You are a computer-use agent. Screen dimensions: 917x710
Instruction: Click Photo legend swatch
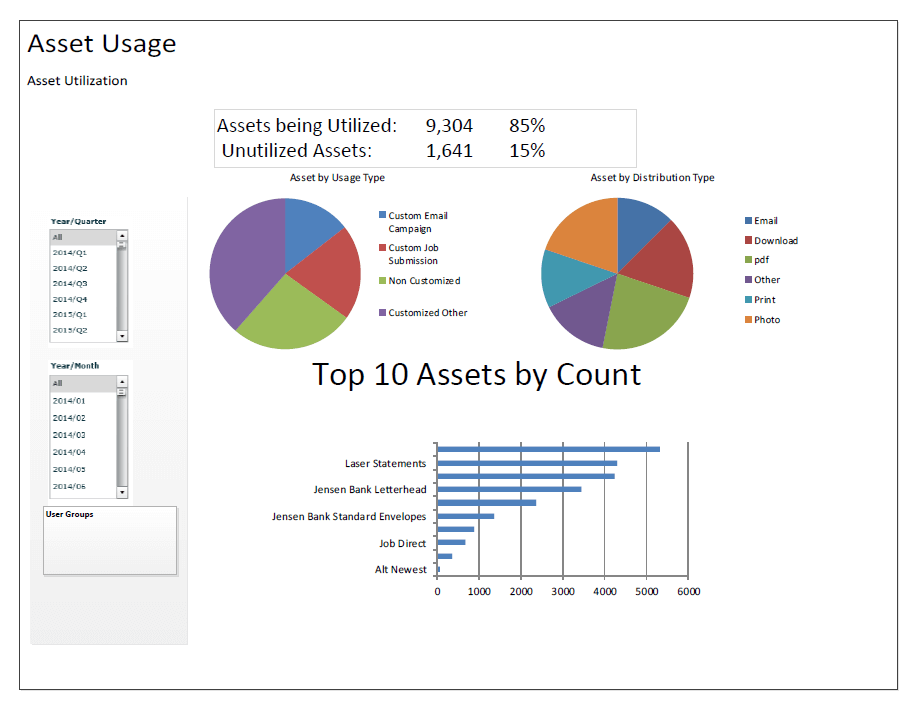748,319
